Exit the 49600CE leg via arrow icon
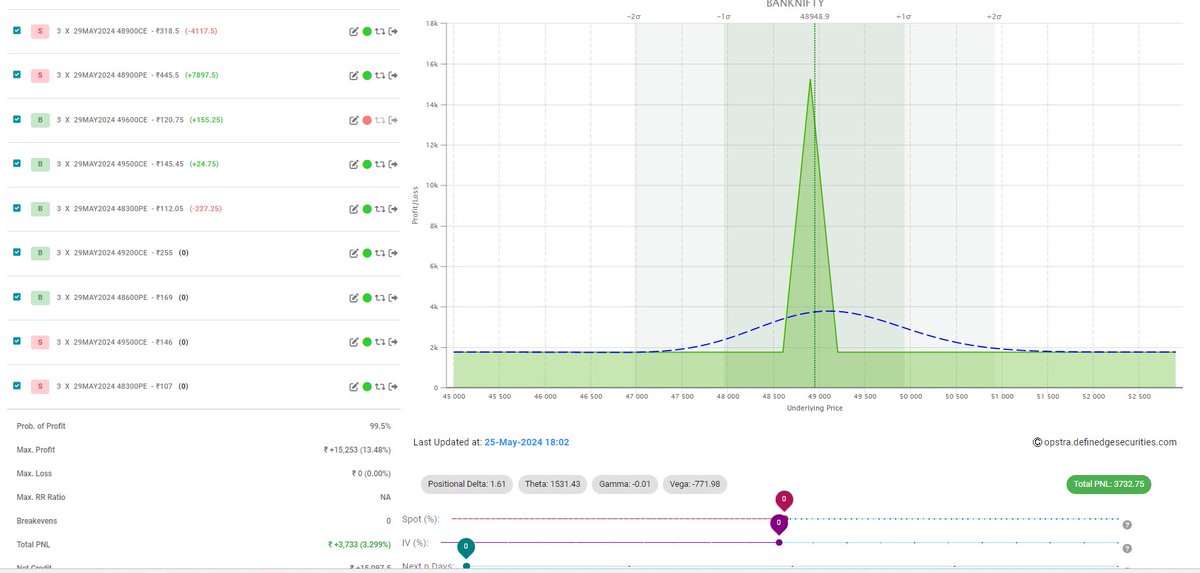 (393, 120)
